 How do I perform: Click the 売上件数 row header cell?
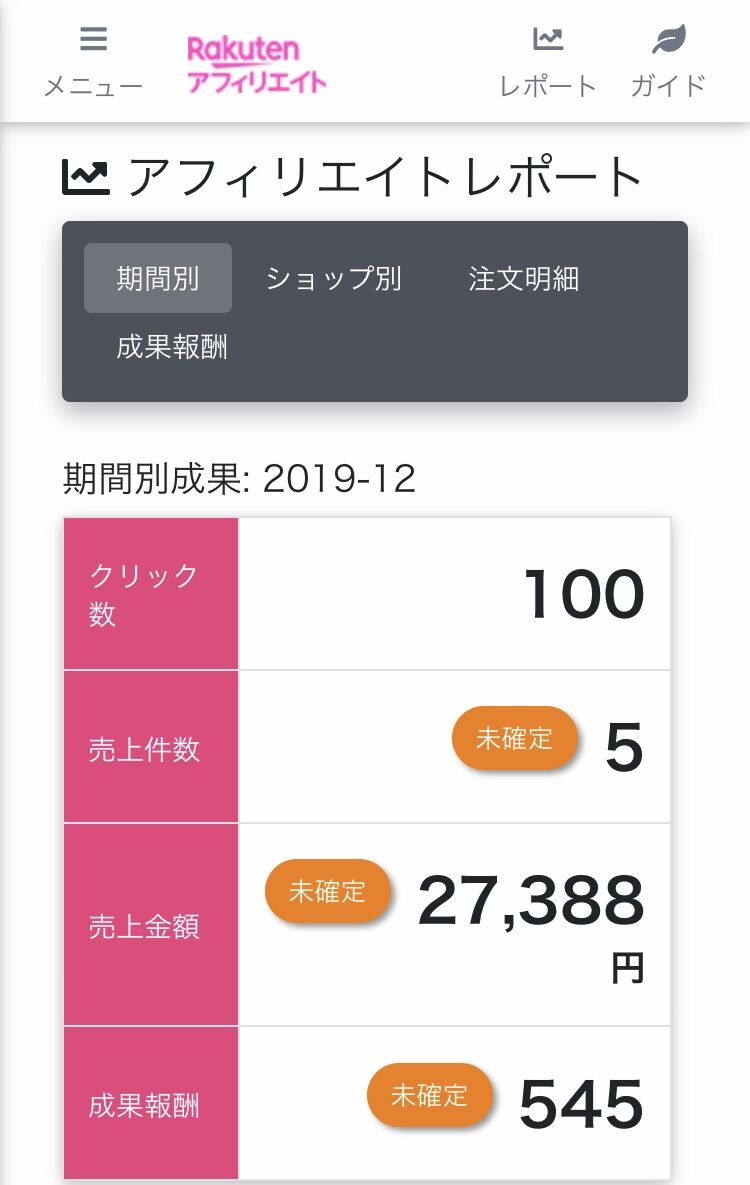tap(151, 748)
